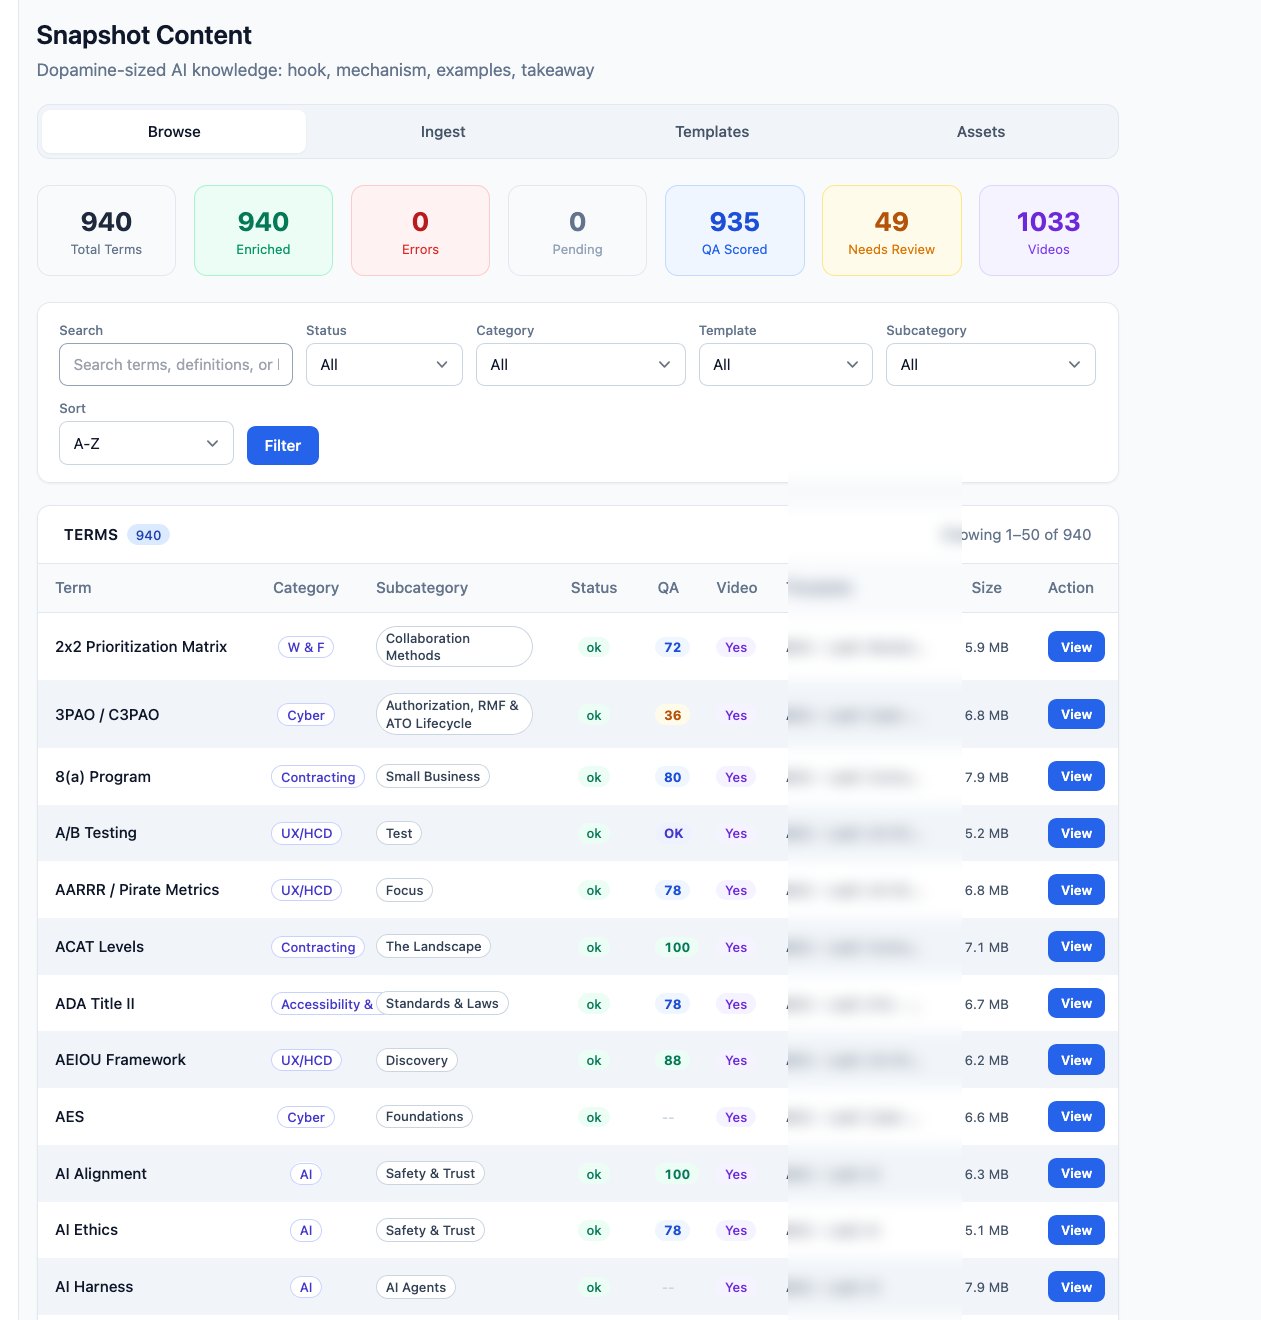Open the Ingest tab

[x=443, y=132]
